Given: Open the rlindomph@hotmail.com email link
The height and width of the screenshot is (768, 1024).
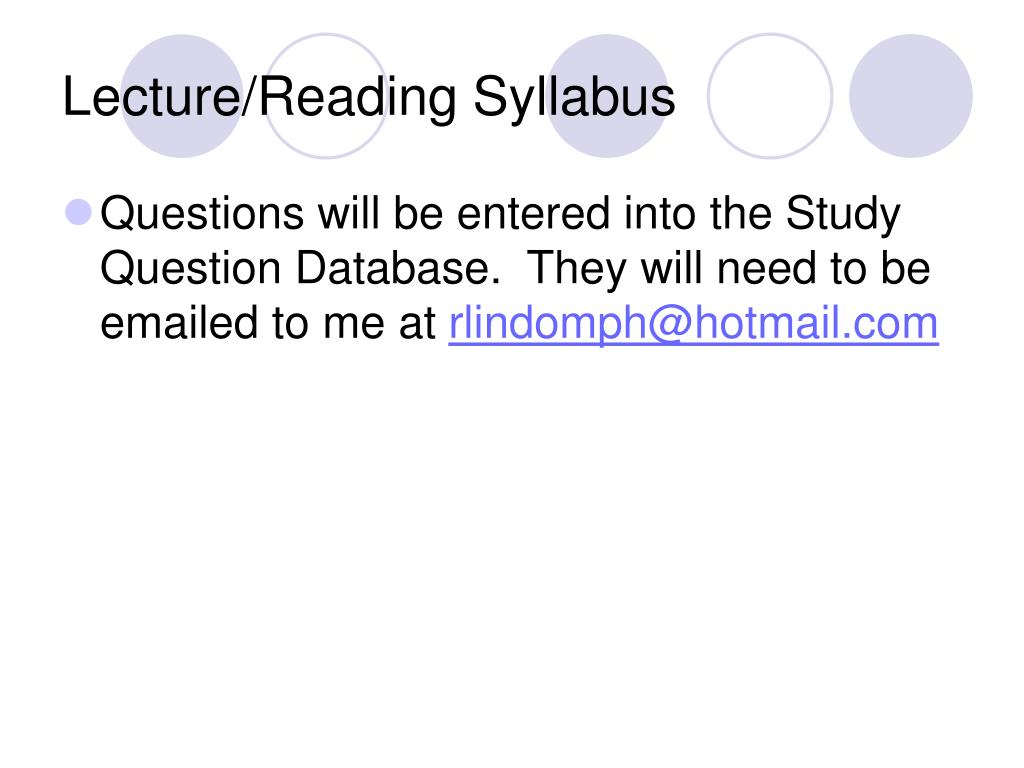Looking at the screenshot, I should click(694, 323).
